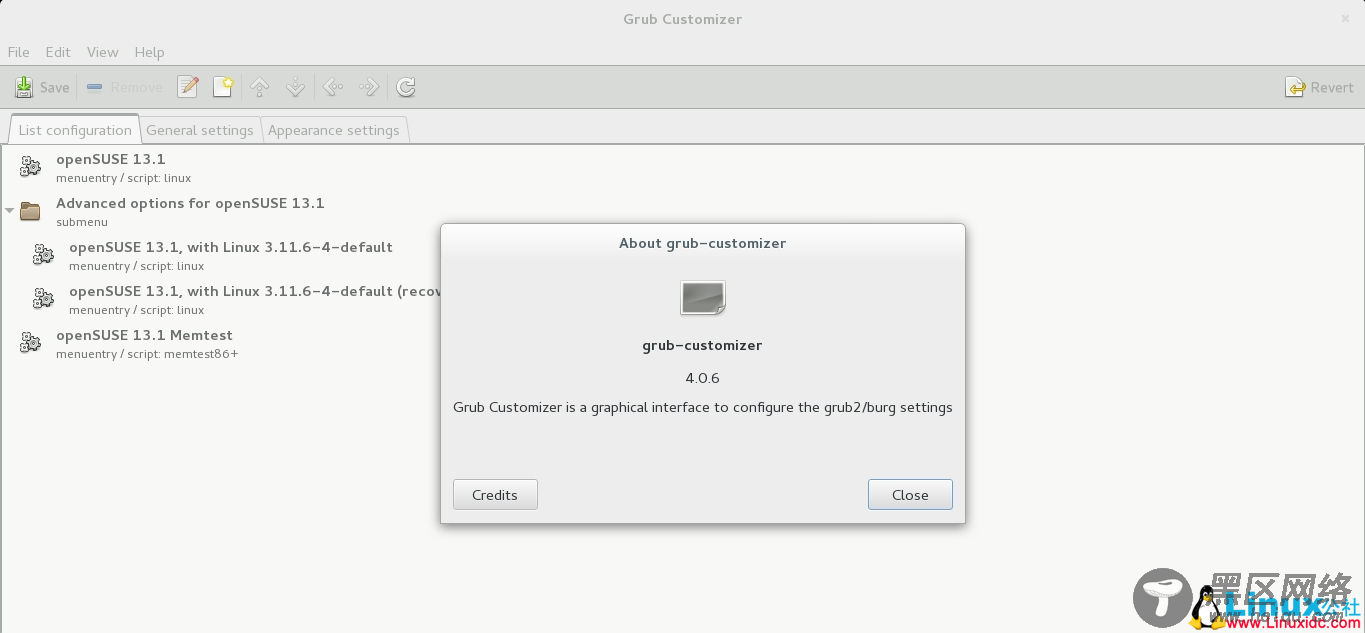
Task: Click the Close button in About dialog
Action: (910, 495)
